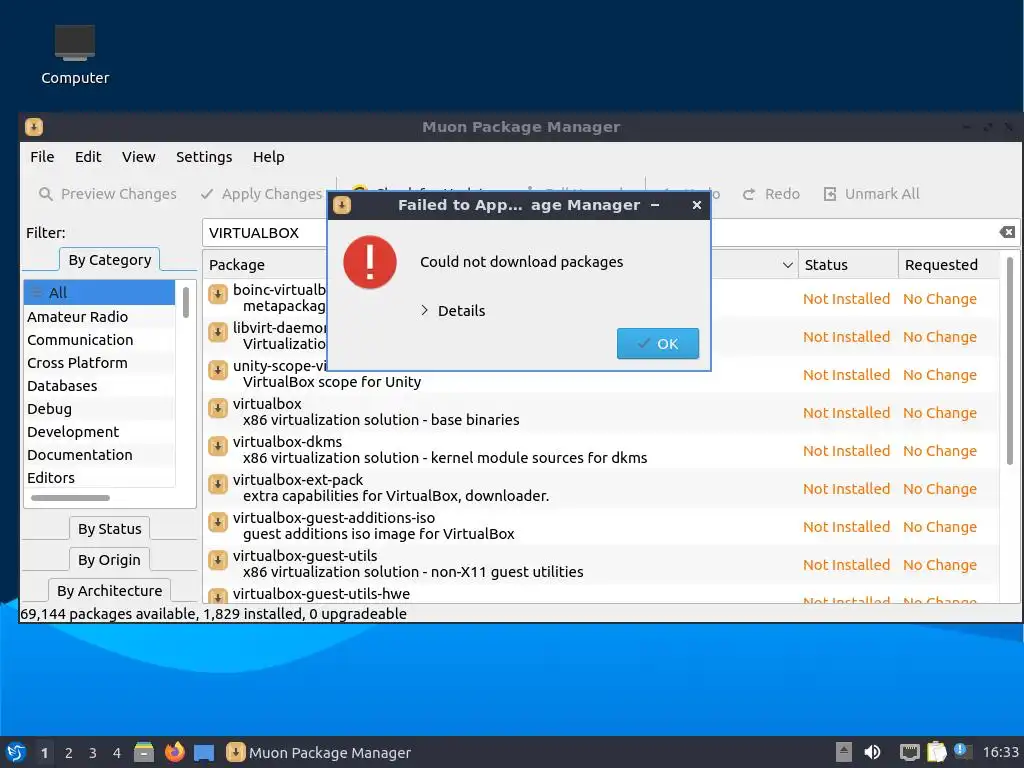
Task: Launch Firefox from the taskbar
Action: [174, 752]
